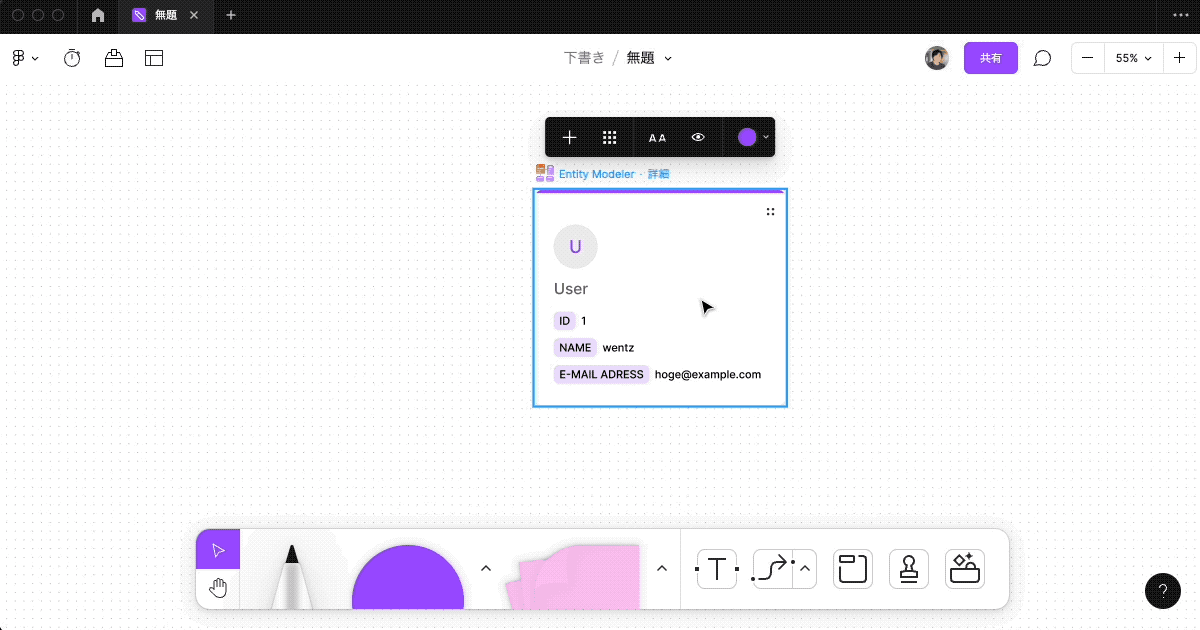Viewport: 1200px width, 630px height.
Task: Open the templates layout icon
Action: 154,58
